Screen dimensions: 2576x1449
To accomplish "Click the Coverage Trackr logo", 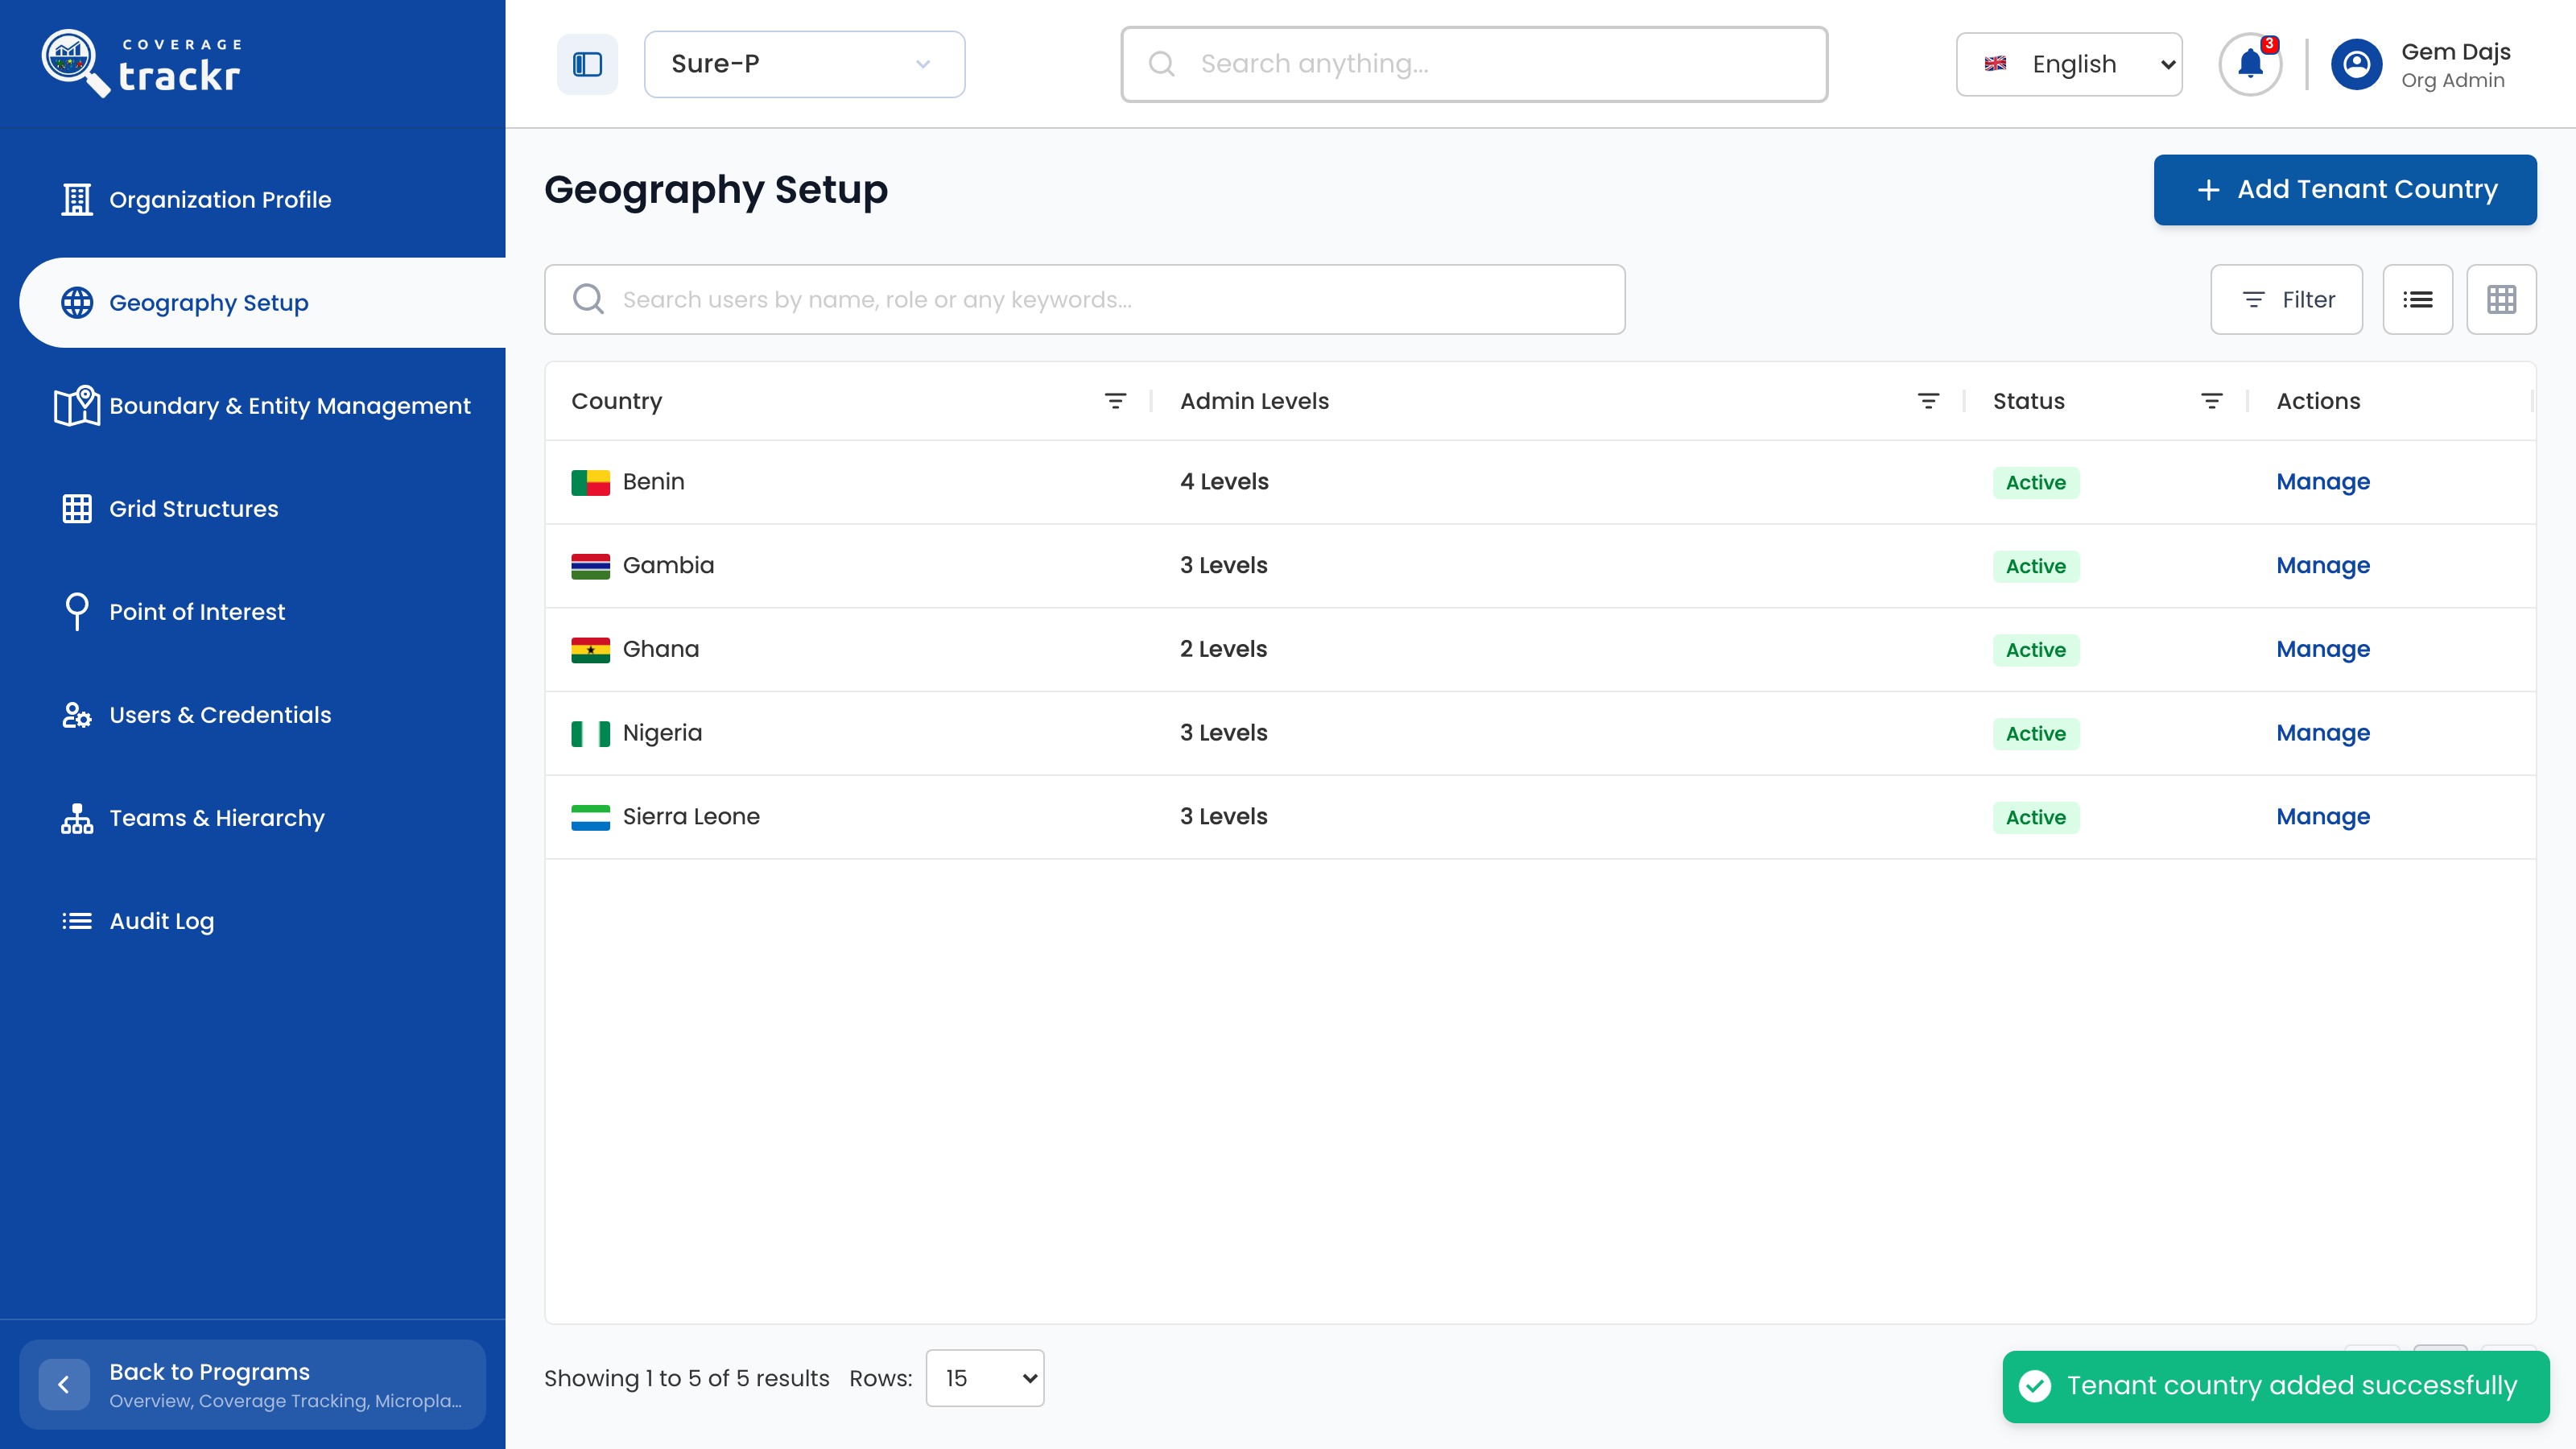I will tap(141, 63).
